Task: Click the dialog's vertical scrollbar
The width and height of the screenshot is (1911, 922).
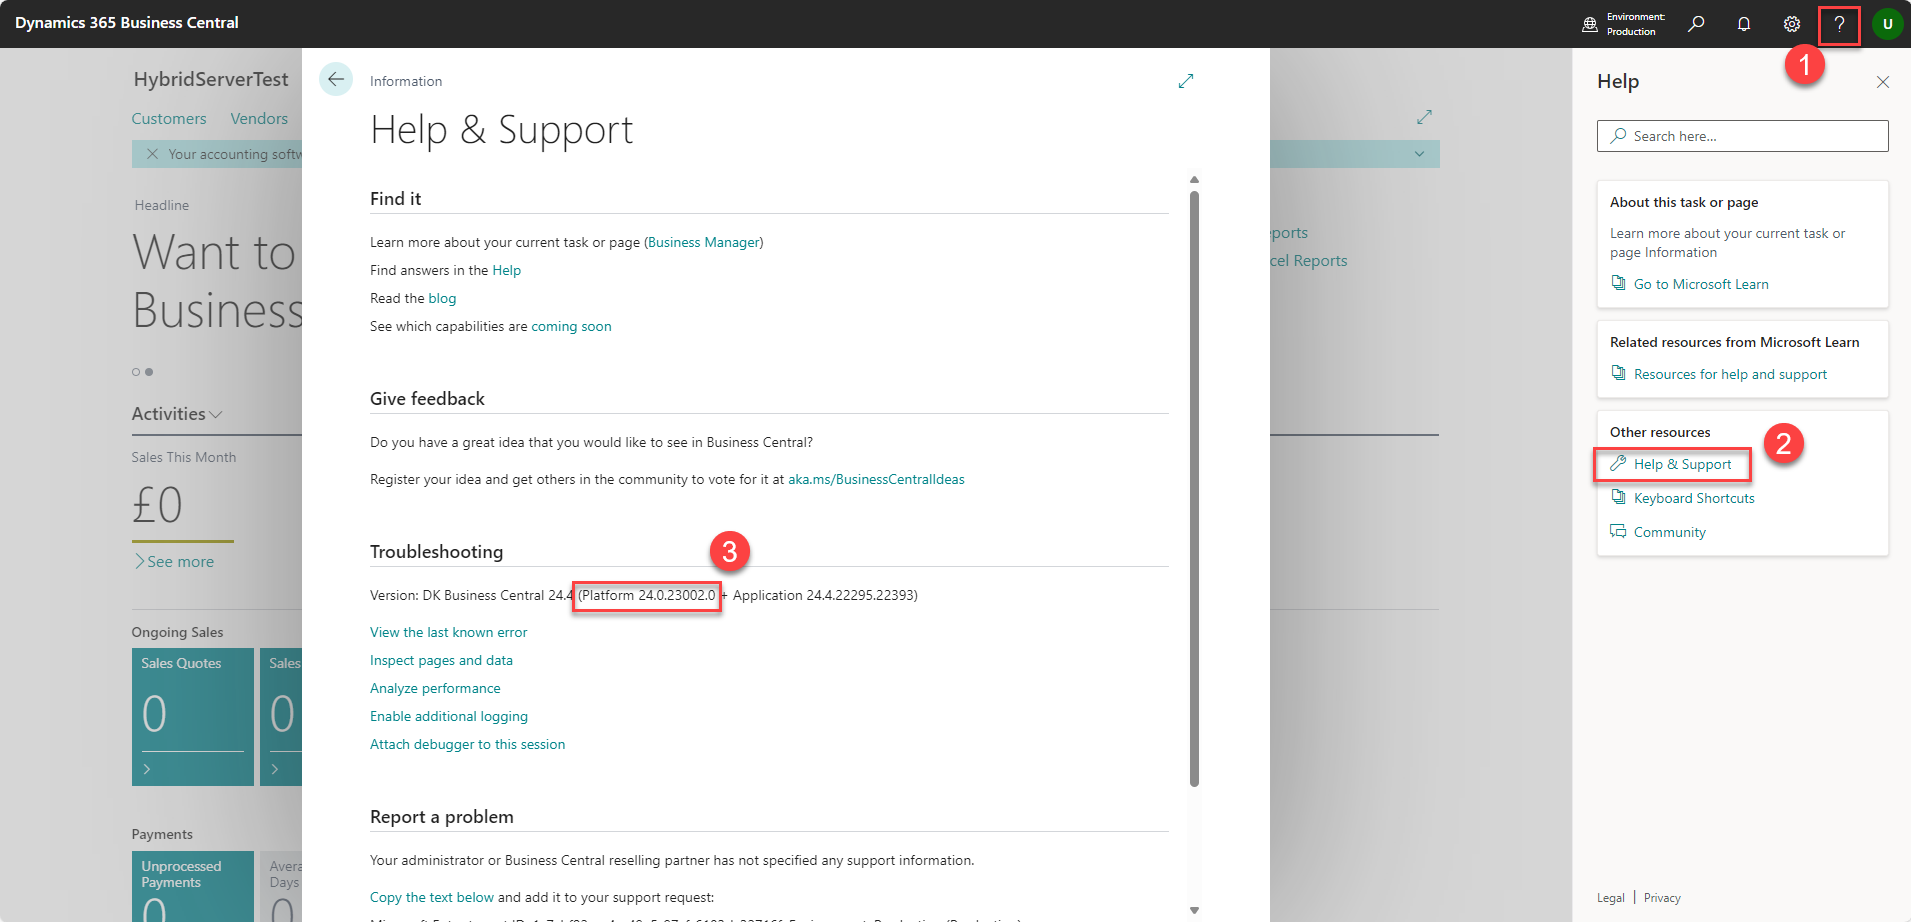Action: (x=1194, y=488)
